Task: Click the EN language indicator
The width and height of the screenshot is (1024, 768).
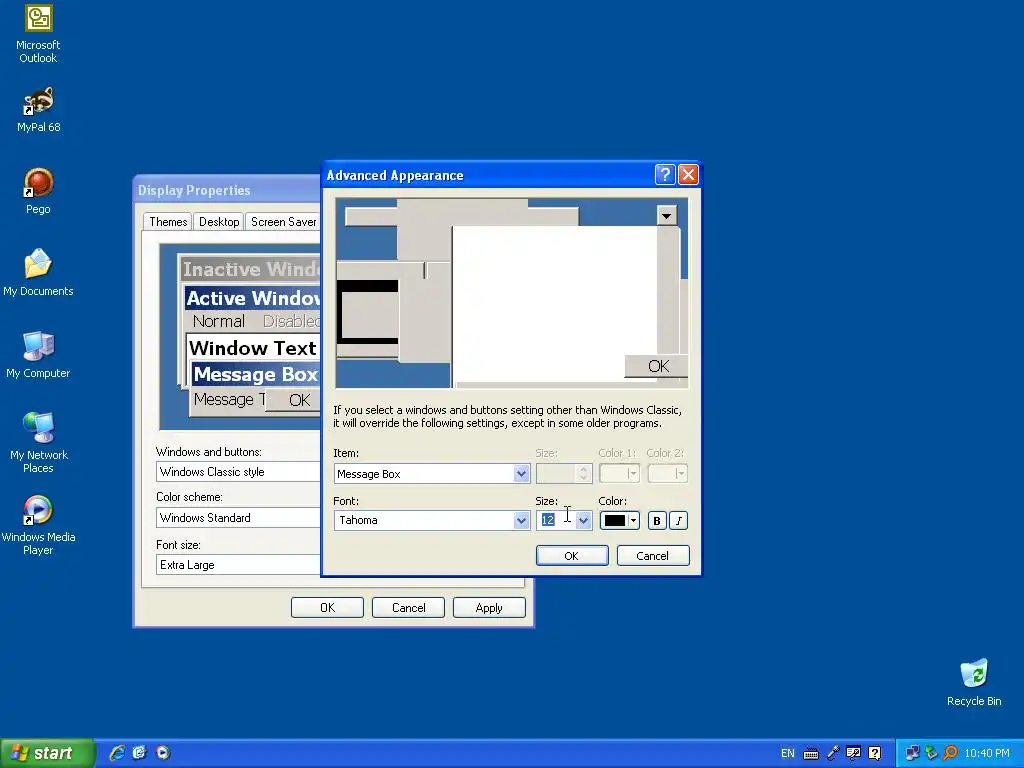Action: tap(788, 754)
